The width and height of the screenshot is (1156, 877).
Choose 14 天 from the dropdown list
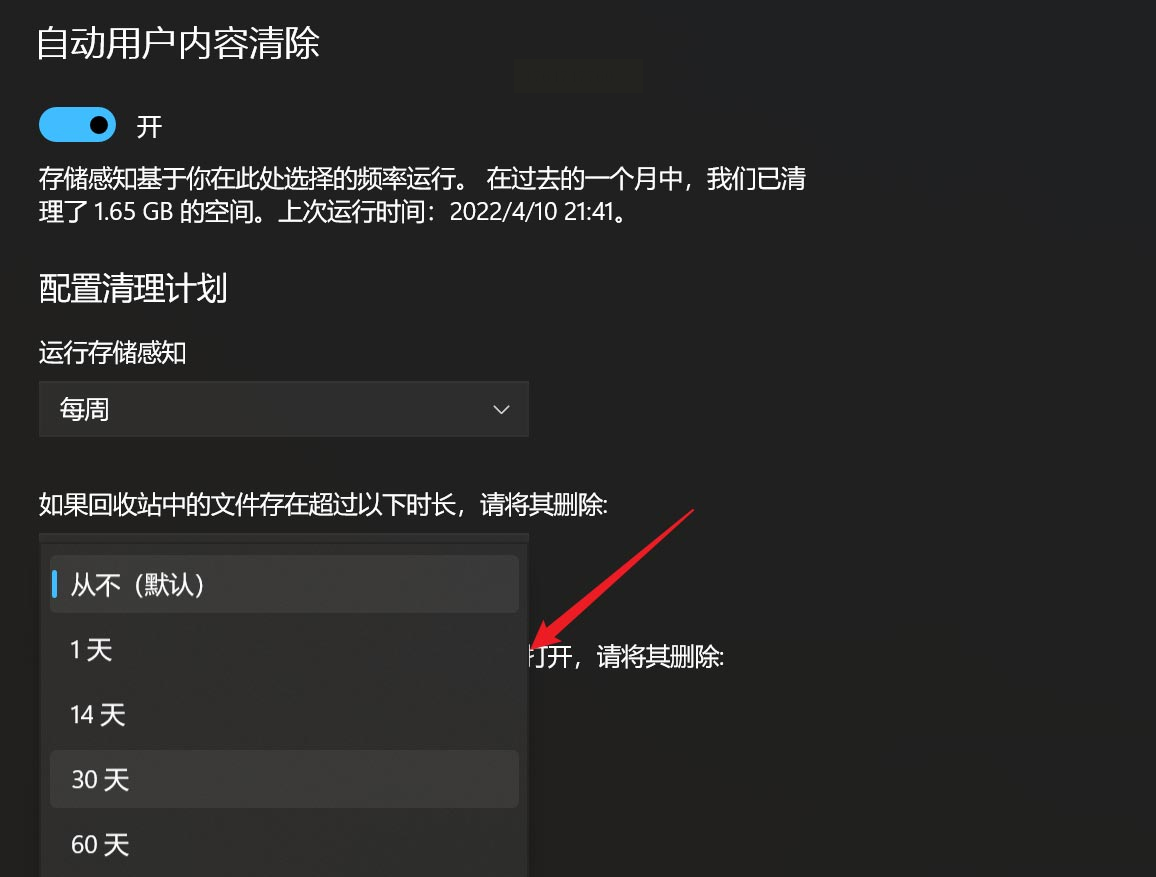click(x=284, y=714)
